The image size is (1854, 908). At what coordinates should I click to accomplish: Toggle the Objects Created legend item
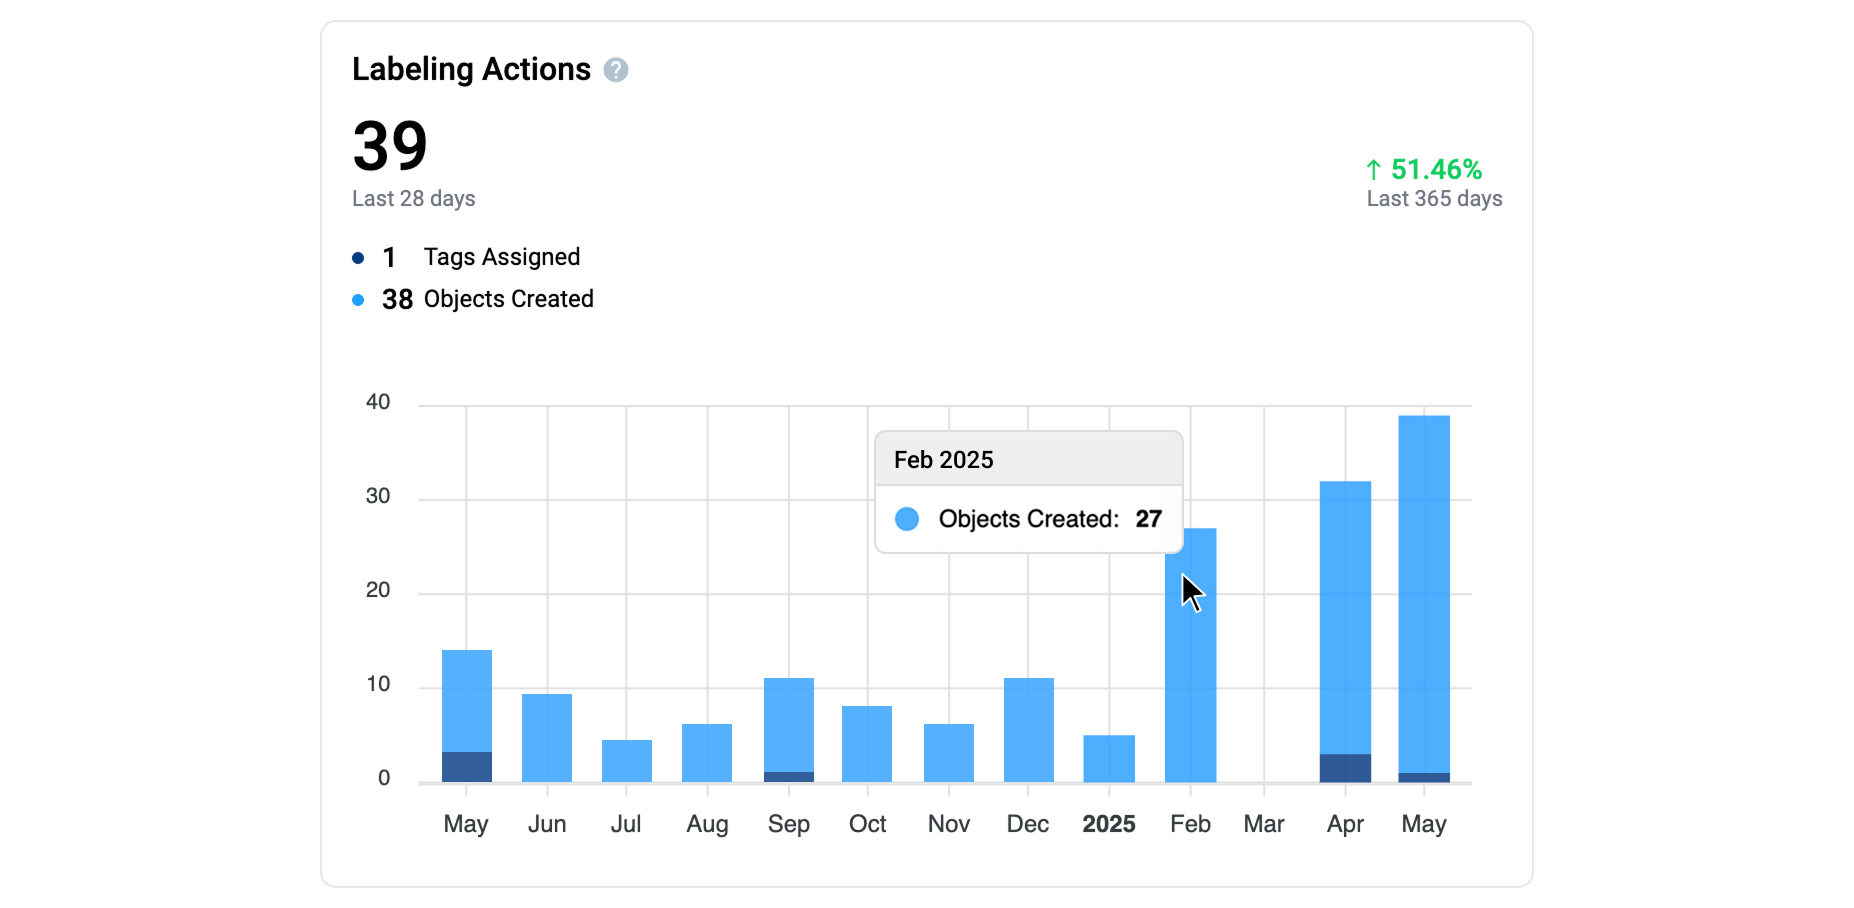coord(508,299)
